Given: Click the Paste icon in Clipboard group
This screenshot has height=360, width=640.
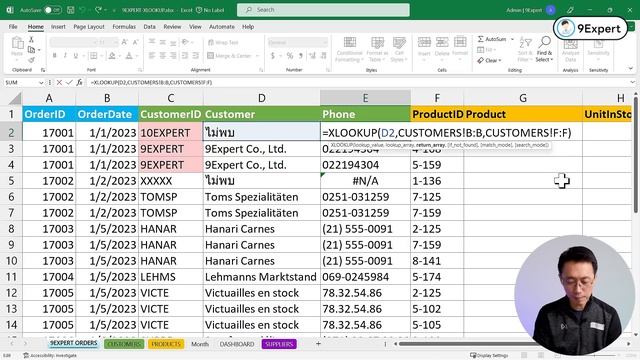Looking at the screenshot, I should click(17, 43).
